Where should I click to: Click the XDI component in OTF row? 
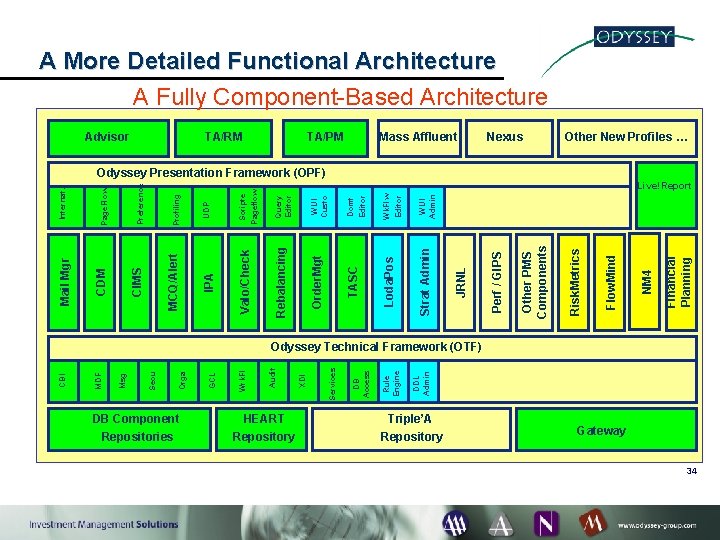click(303, 381)
